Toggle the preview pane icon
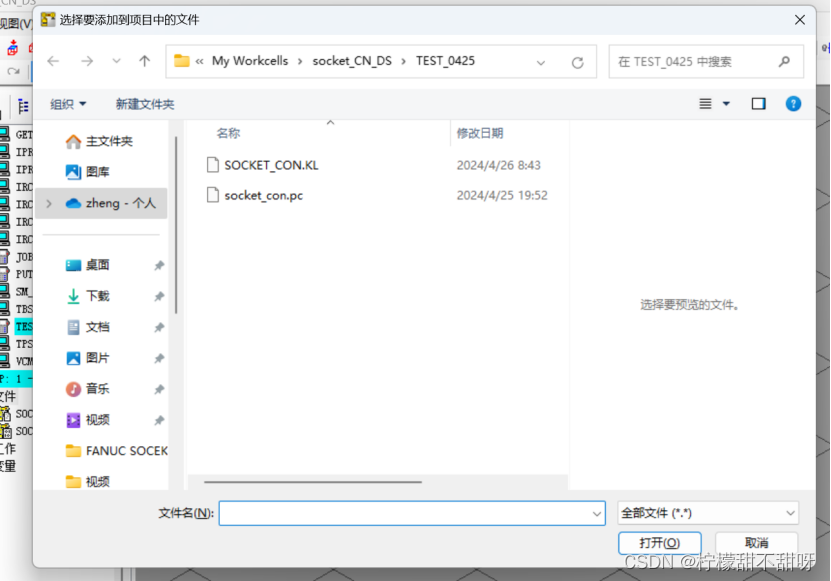Viewport: 831px width, 581px height. point(758,104)
